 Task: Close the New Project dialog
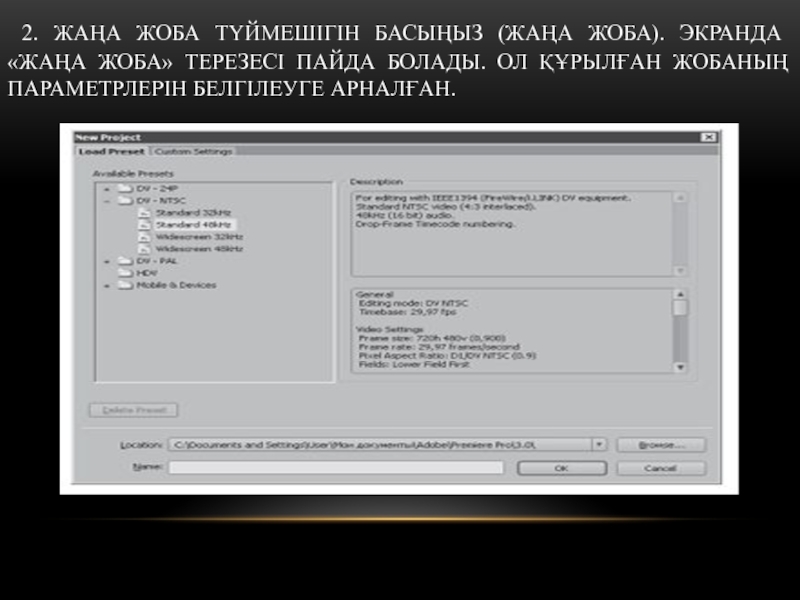[x=708, y=137]
